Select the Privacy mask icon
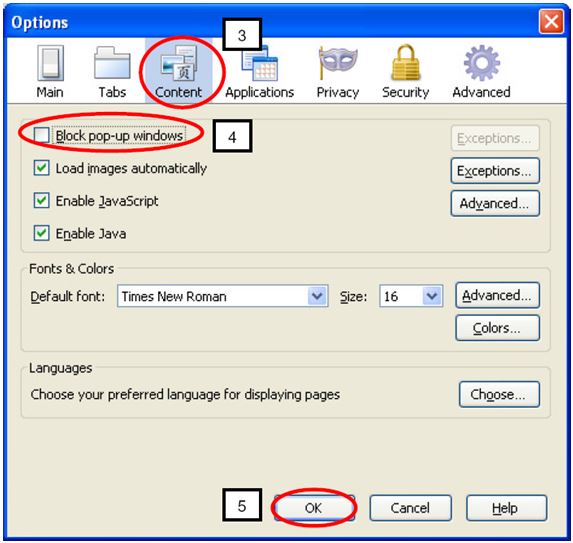Image resolution: width=573 pixels, height=543 pixels. click(x=338, y=63)
